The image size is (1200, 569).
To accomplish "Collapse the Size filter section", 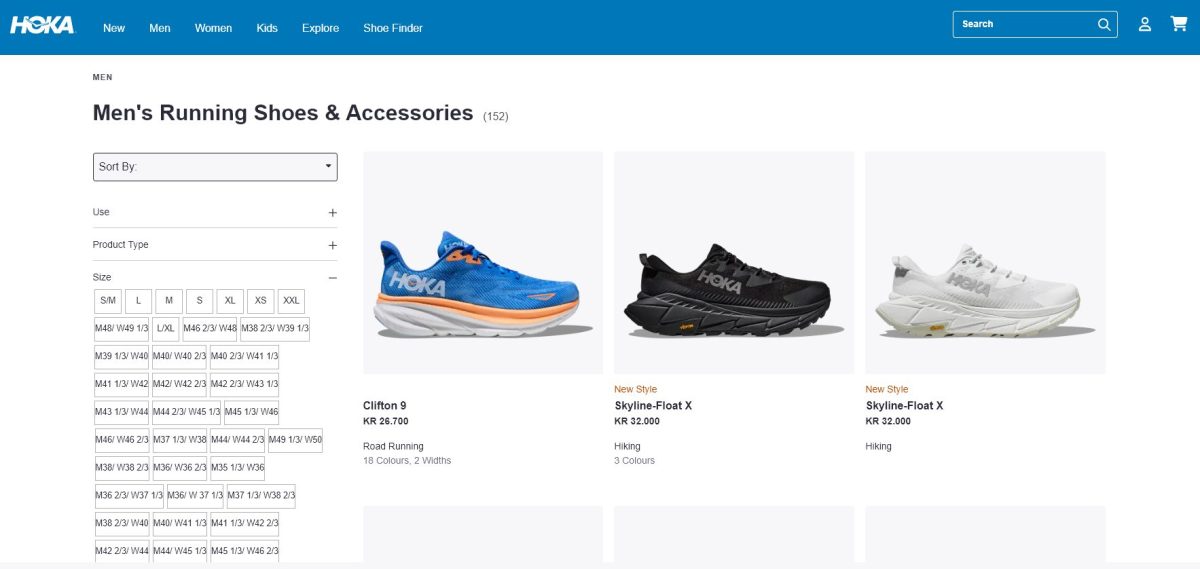I will tap(333, 278).
